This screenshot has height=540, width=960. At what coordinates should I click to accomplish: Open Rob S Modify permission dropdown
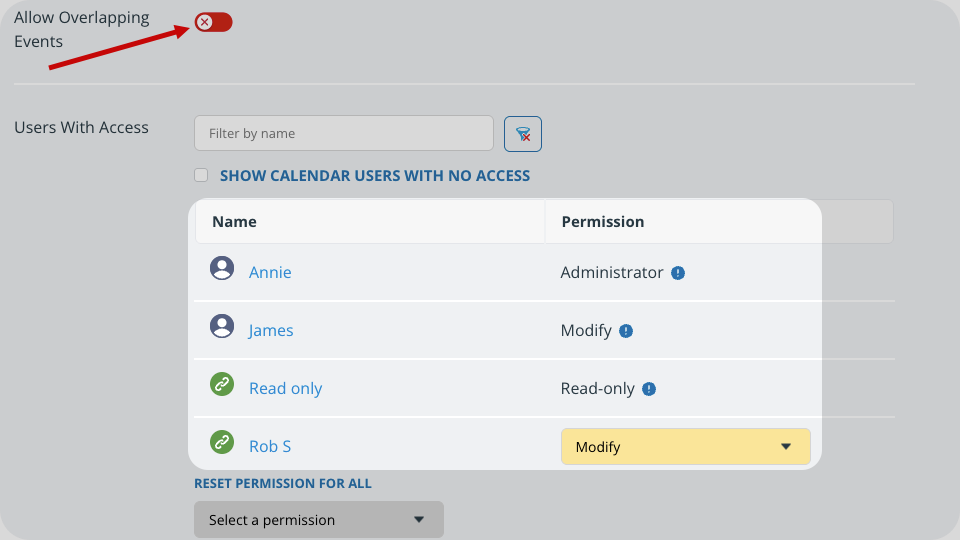click(685, 447)
